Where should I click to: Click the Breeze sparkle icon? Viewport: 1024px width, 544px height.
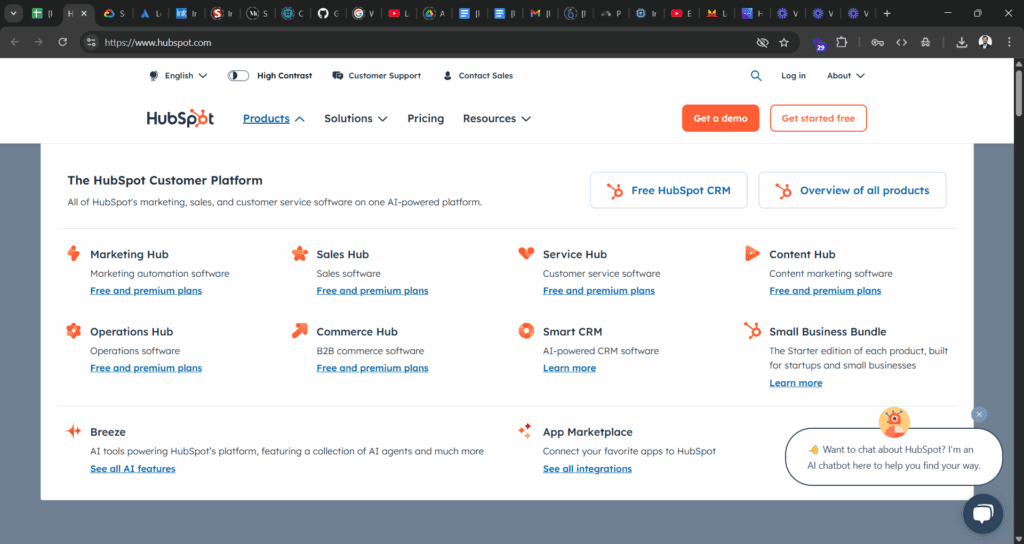pyautogui.click(x=74, y=431)
